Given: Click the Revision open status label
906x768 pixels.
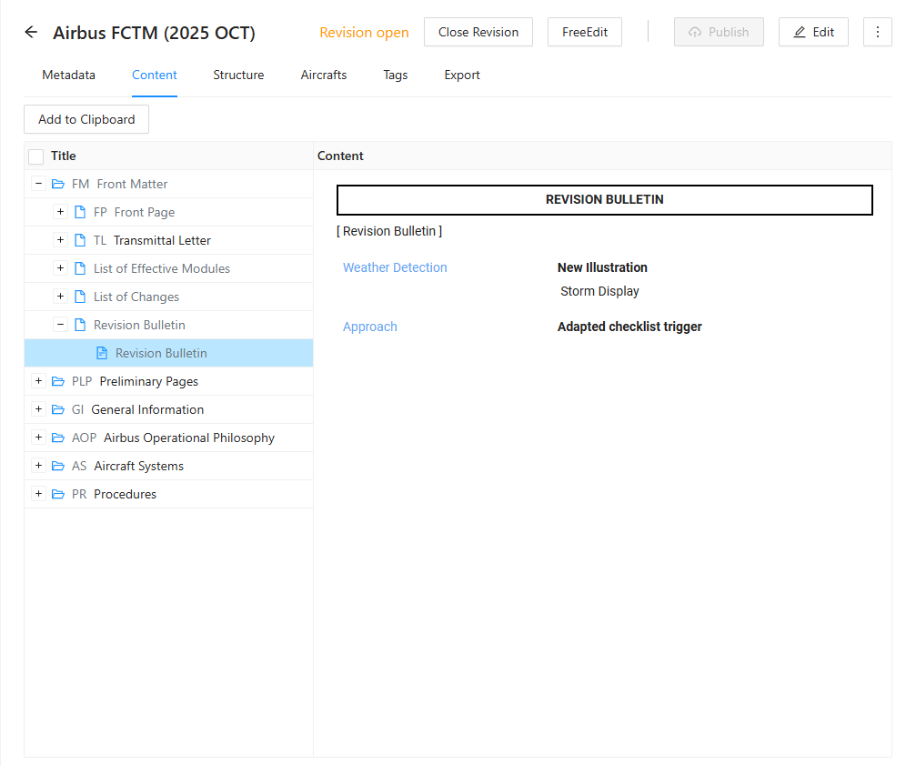Looking at the screenshot, I should [364, 32].
